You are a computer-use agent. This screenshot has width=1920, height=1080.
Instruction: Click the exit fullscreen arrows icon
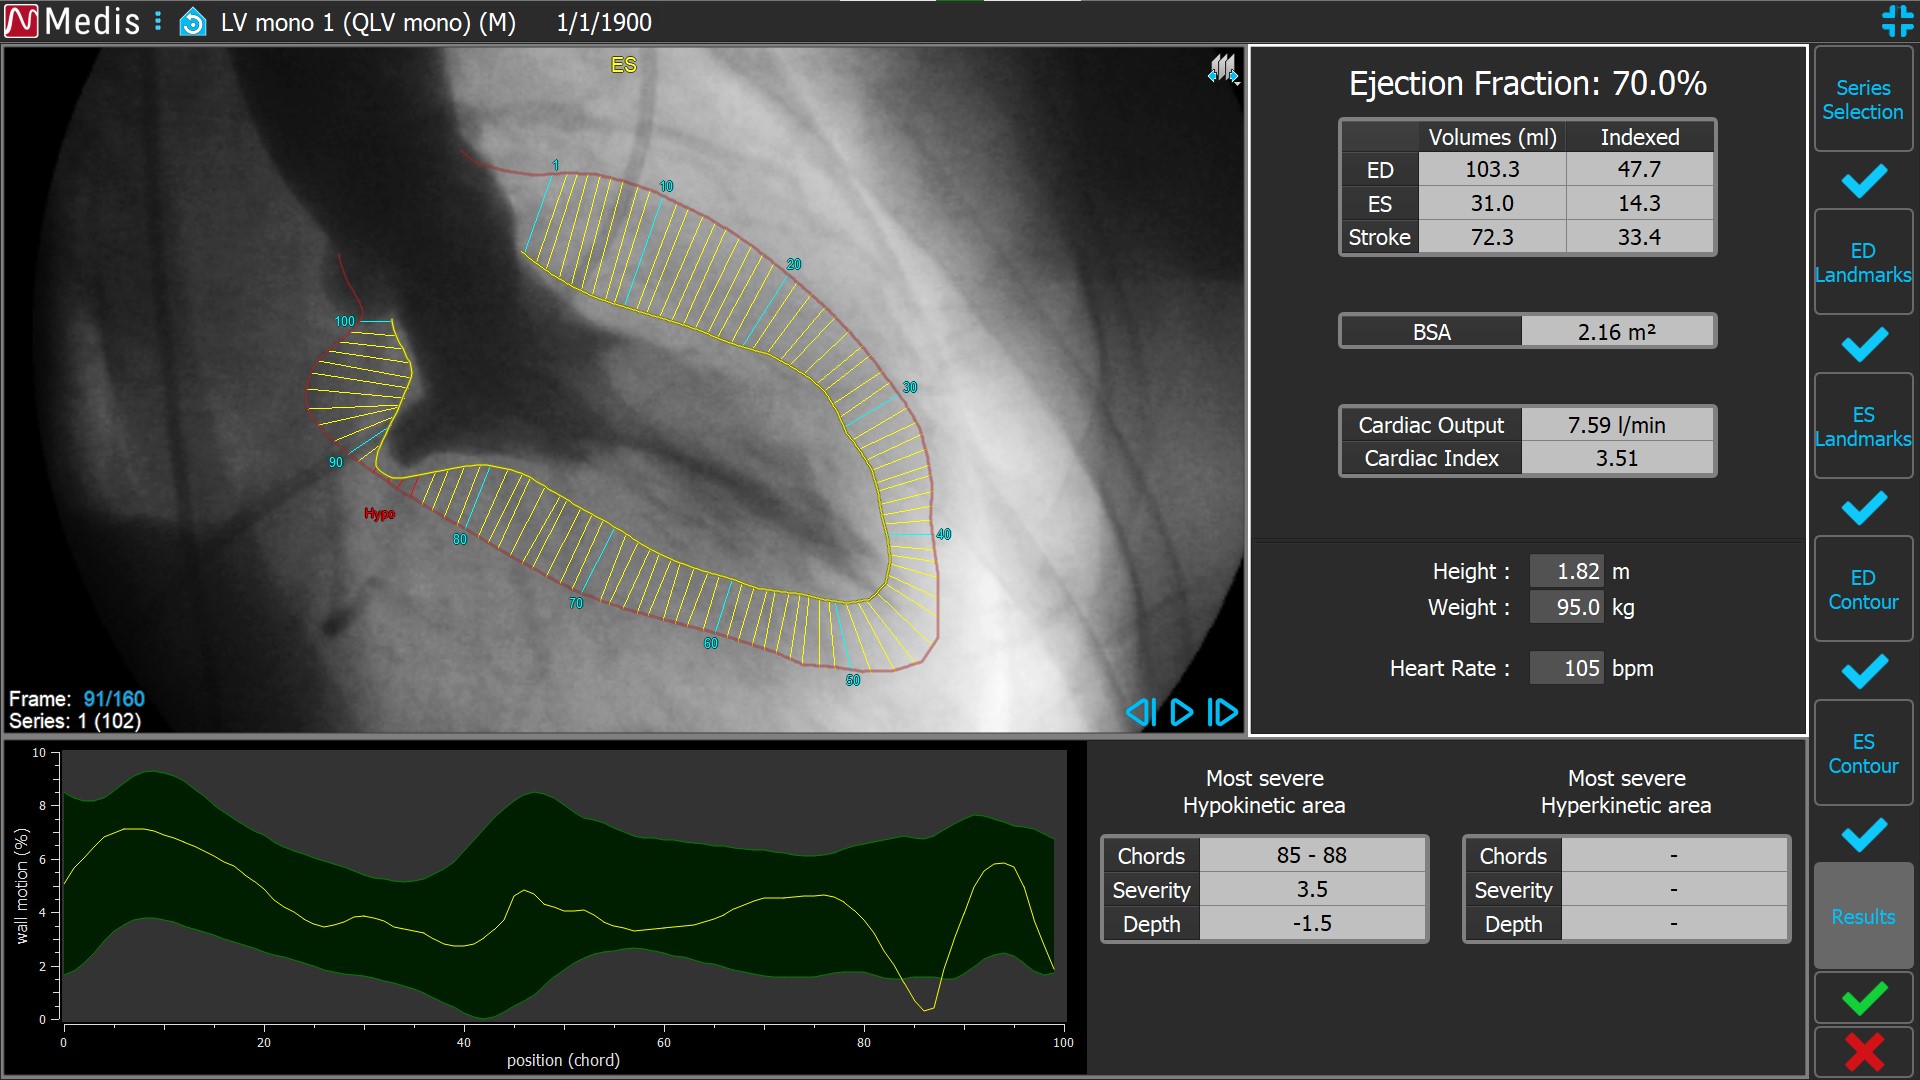pyautogui.click(x=1896, y=21)
